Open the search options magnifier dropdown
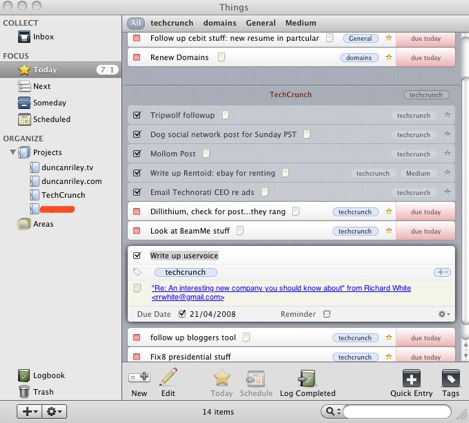 (332, 412)
